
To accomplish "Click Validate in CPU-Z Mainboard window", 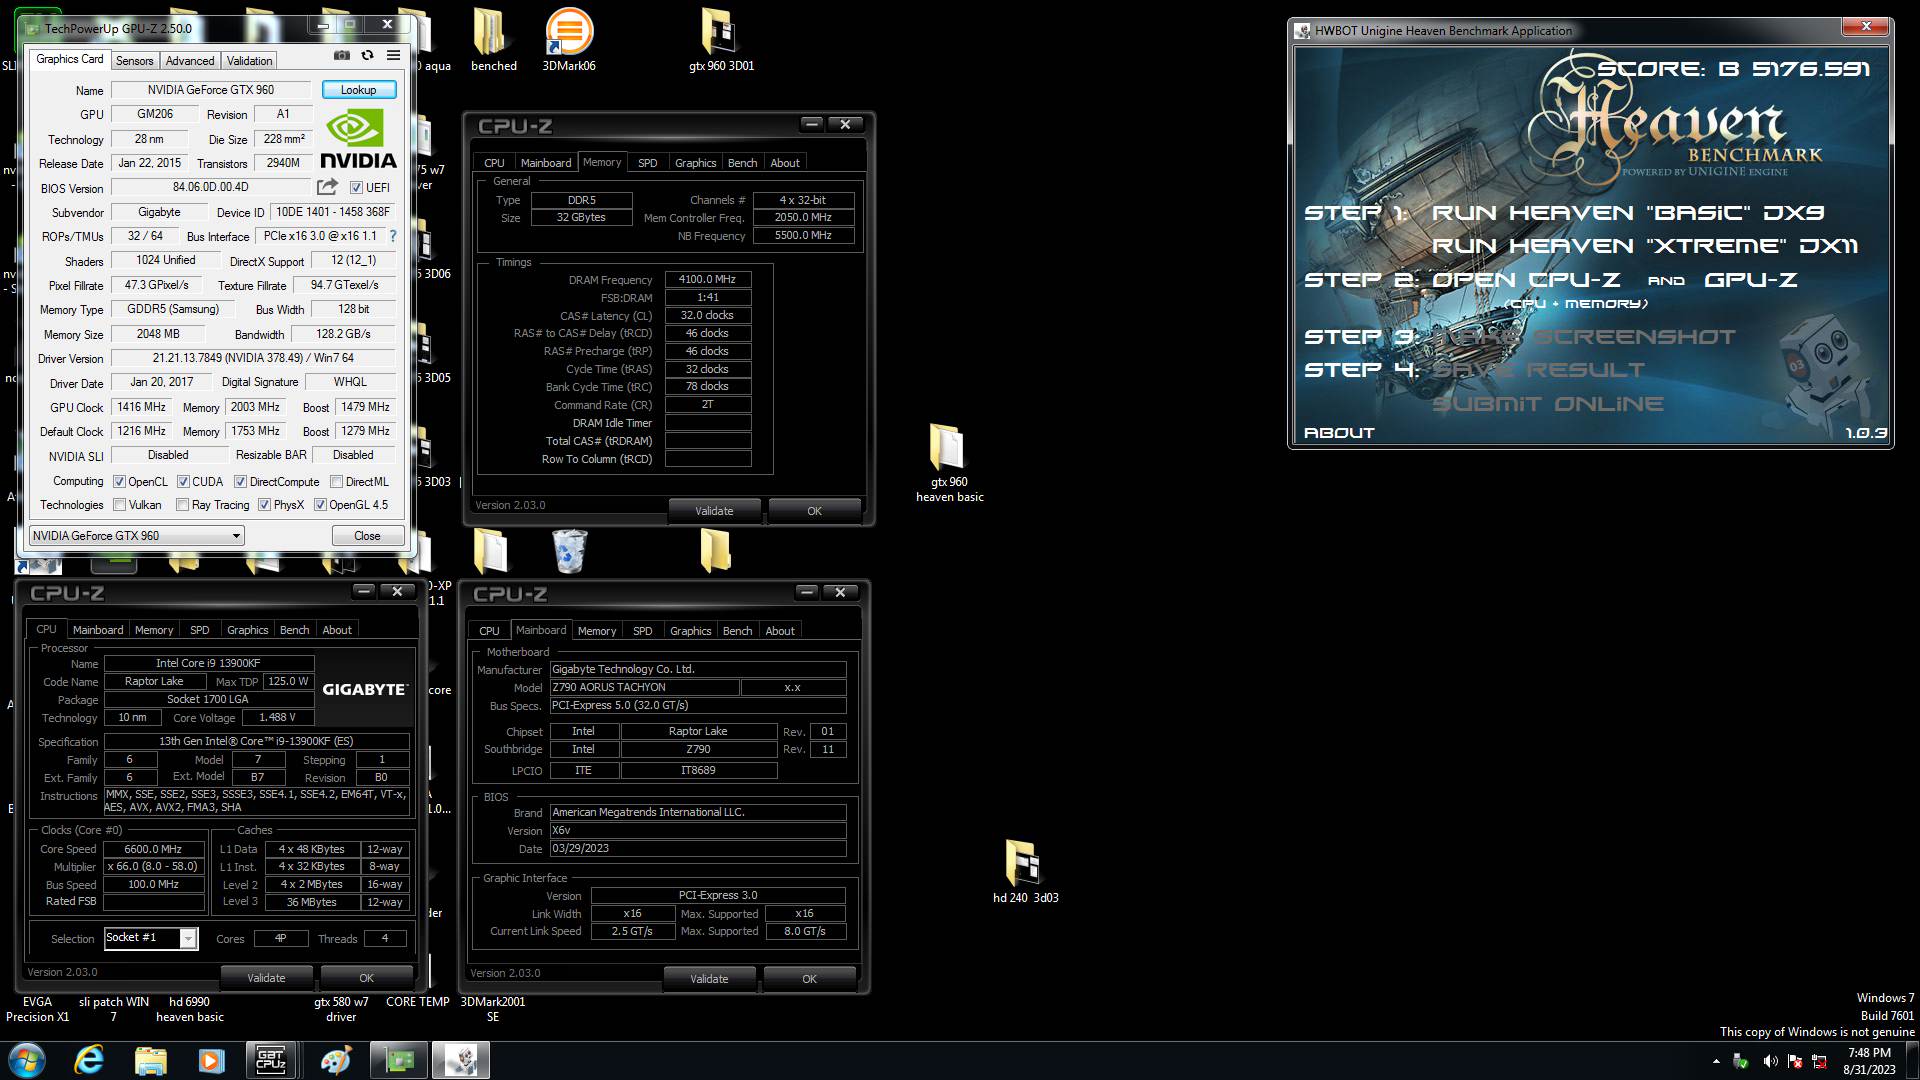I will coord(709,979).
